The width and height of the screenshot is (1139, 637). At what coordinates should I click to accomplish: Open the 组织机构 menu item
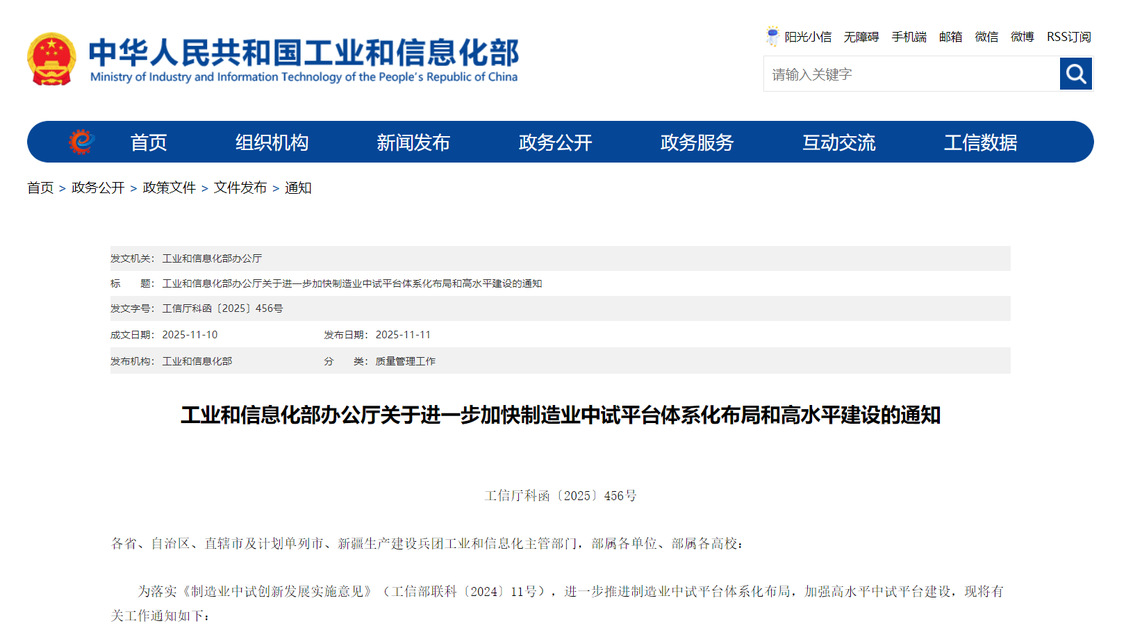[272, 143]
